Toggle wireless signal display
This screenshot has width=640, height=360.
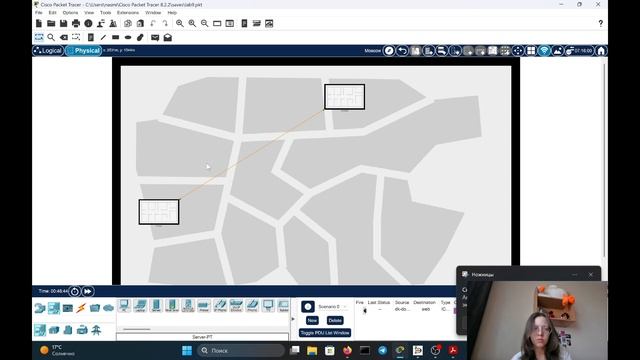(x=544, y=51)
